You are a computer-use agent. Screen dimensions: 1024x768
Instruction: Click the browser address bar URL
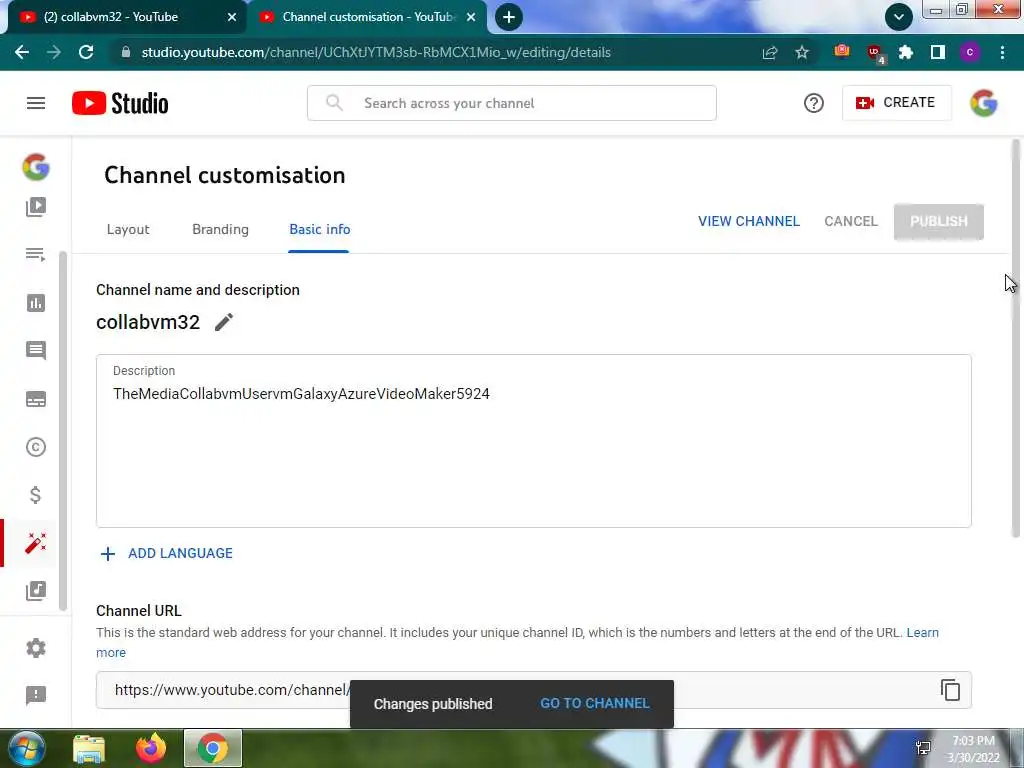376,52
